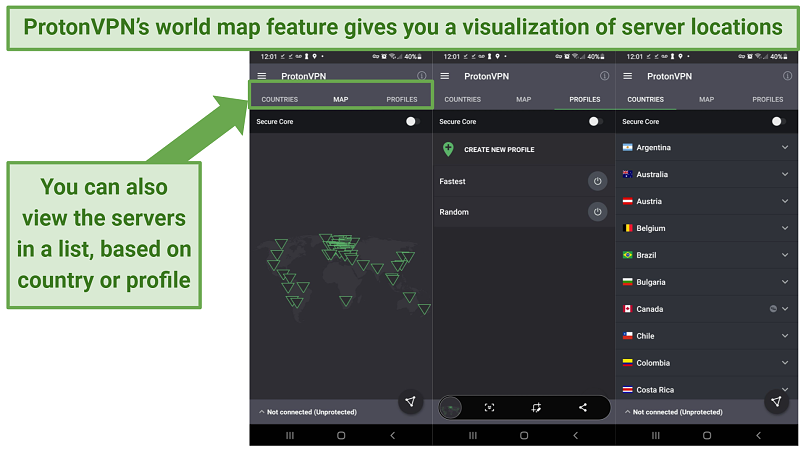Toggle Secure Core on map screen
Image resolution: width=806 pixels, height=453 pixels.
pos(412,121)
